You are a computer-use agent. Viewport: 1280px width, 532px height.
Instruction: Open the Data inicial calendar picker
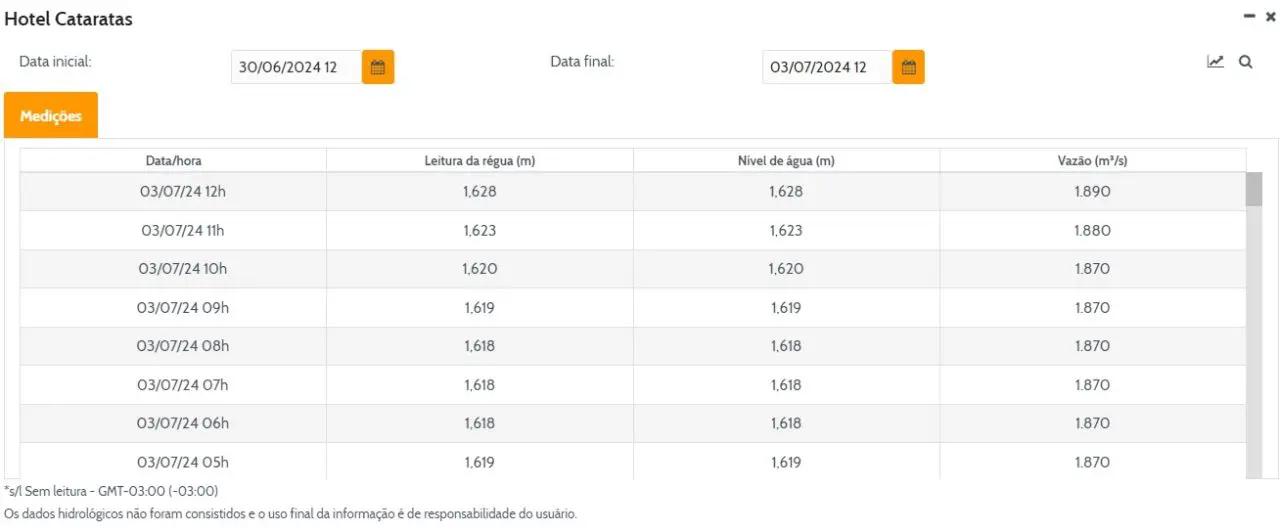(378, 67)
